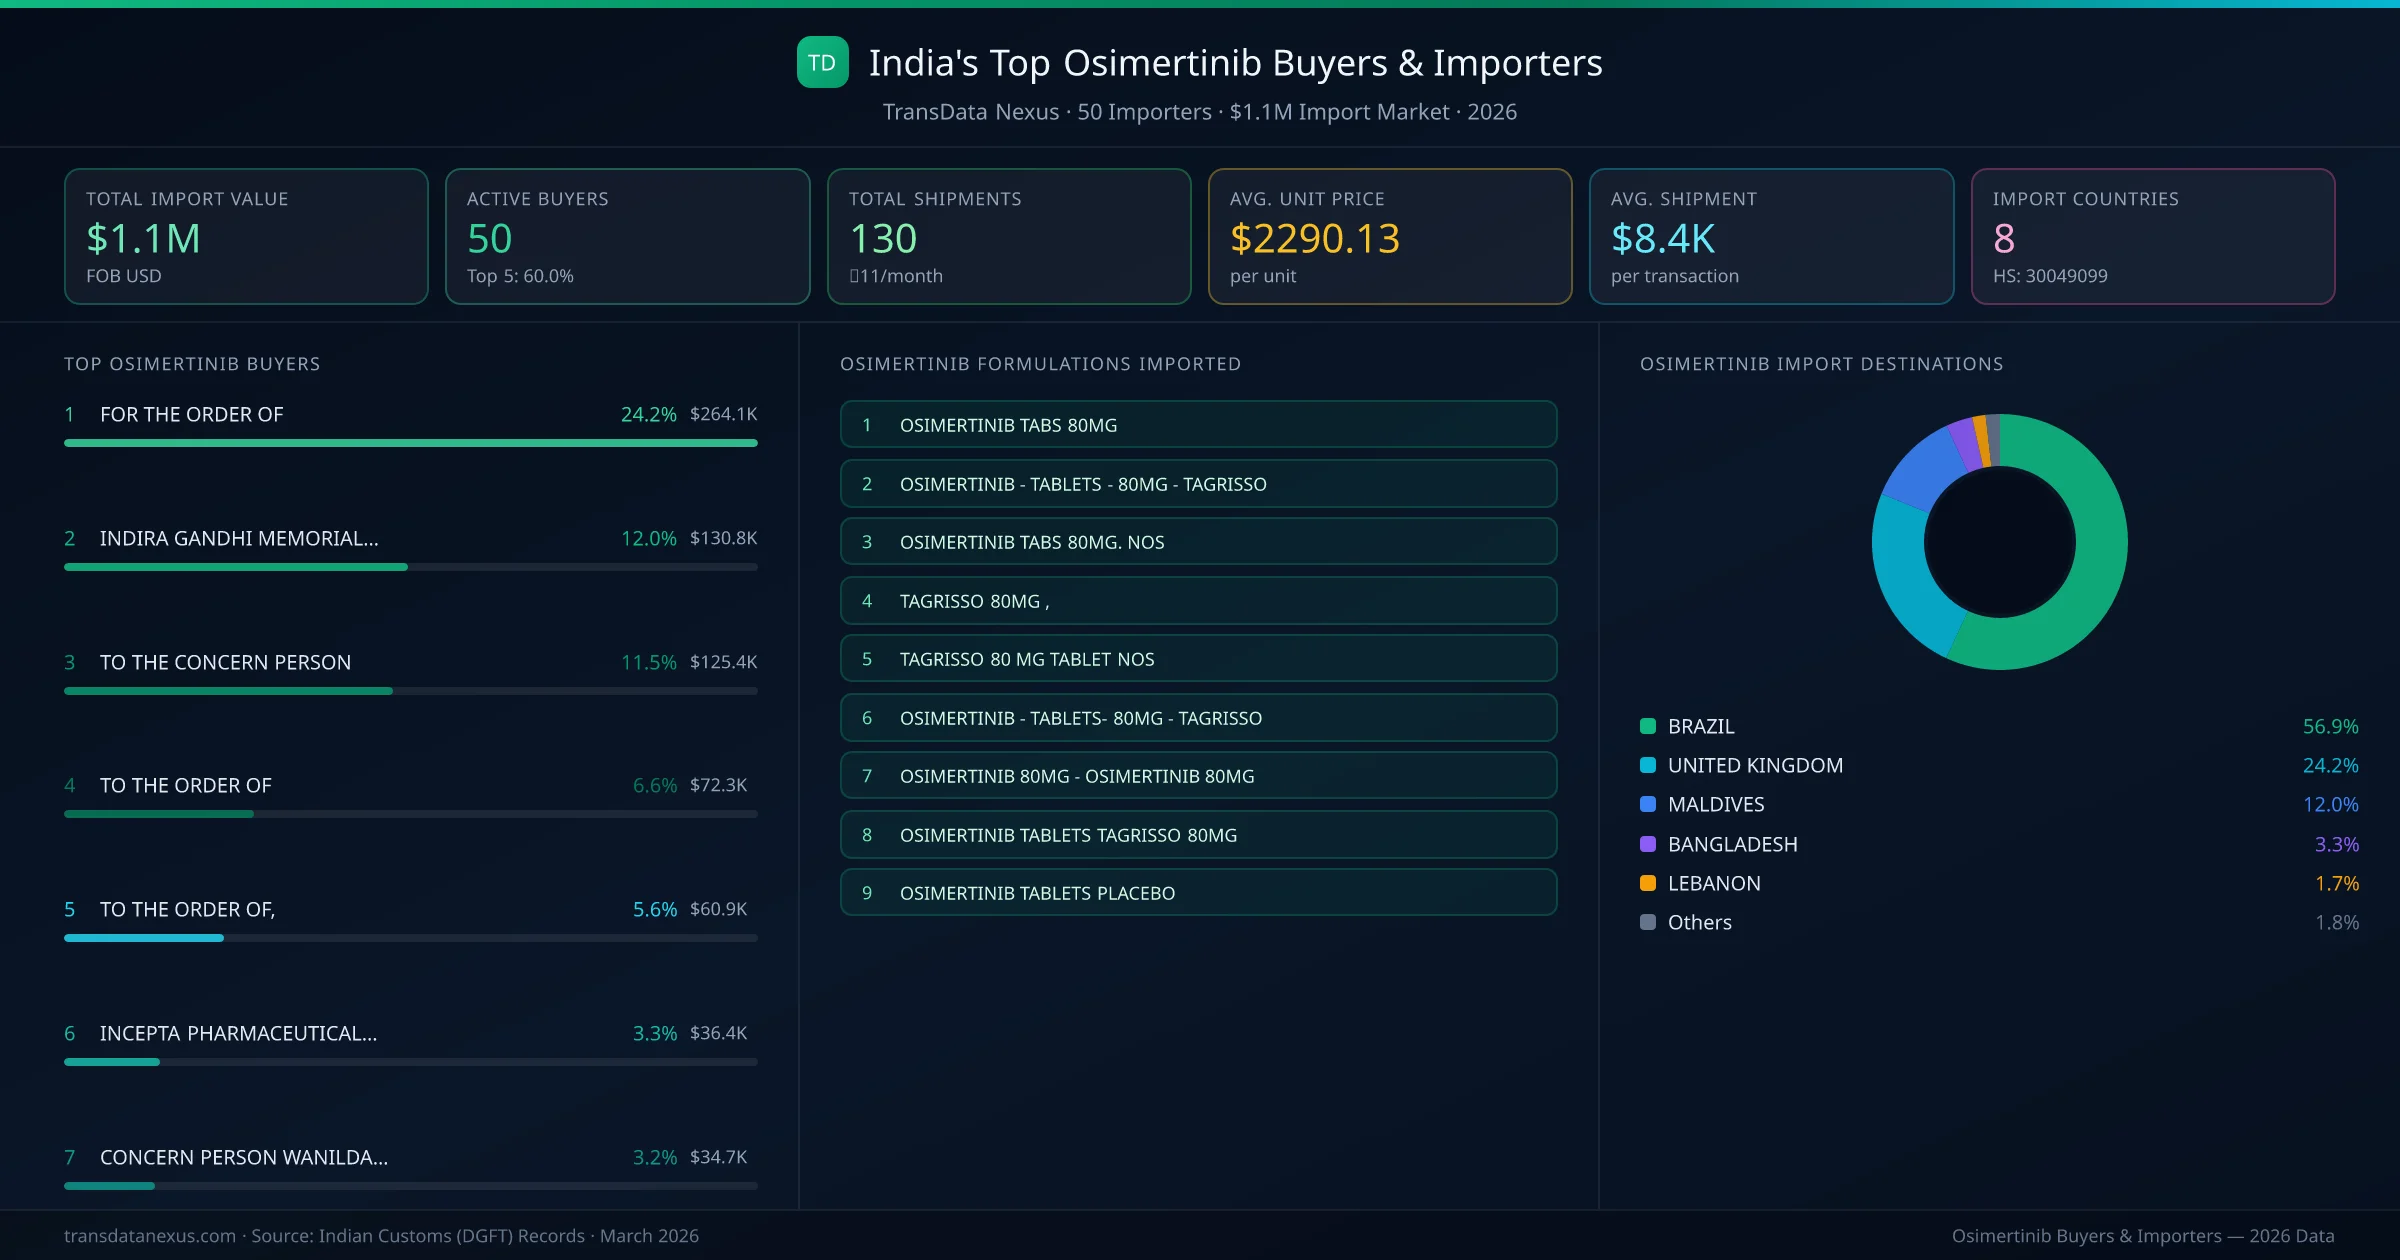The height and width of the screenshot is (1260, 2400).
Task: Click the Avg. Shipment stat card
Action: tap(1772, 236)
